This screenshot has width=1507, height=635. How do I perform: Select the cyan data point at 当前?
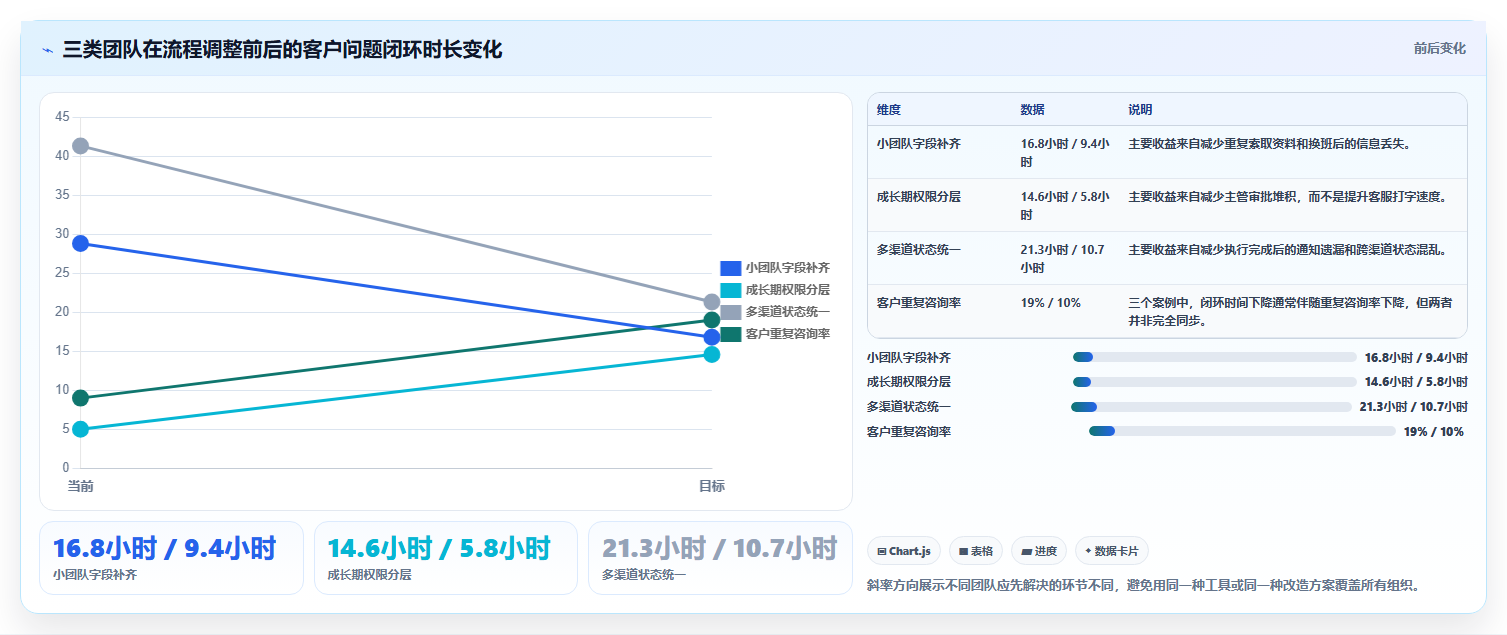pos(80,429)
